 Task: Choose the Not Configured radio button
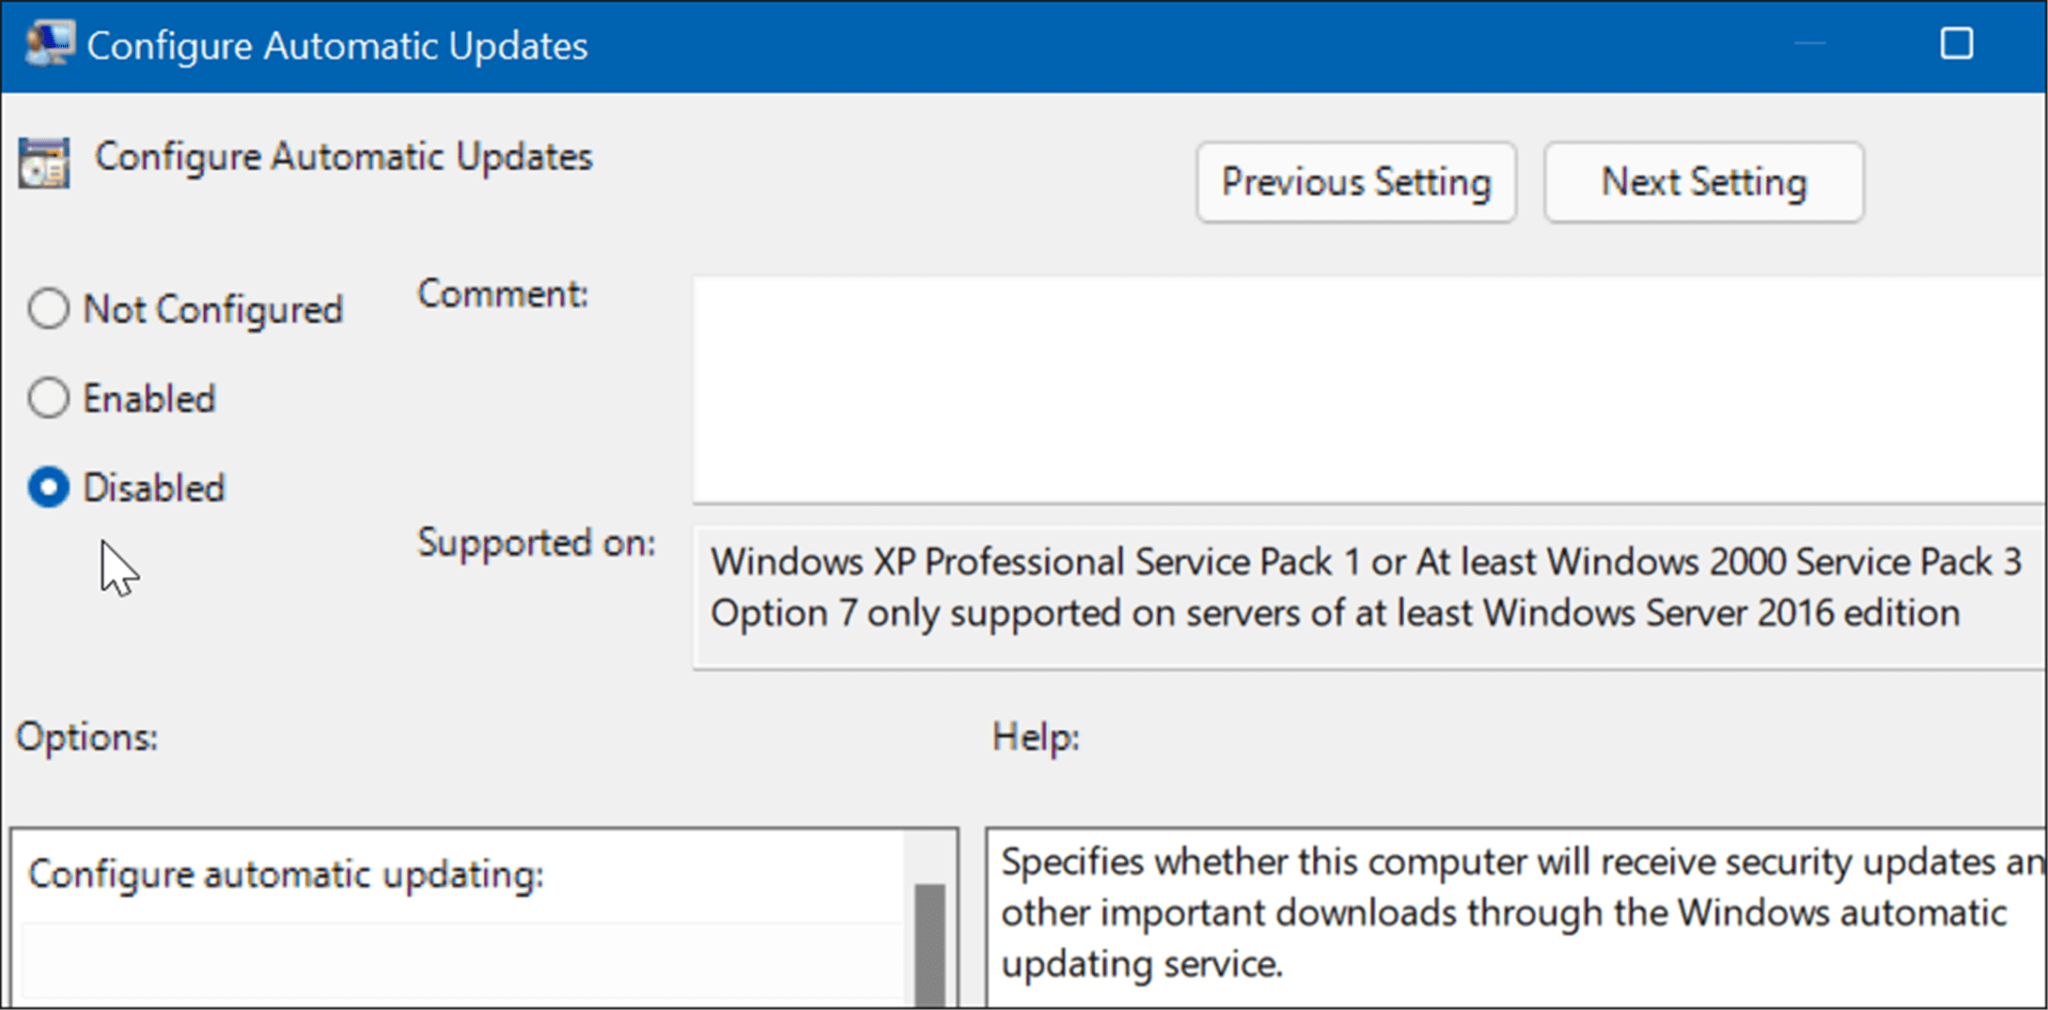click(x=49, y=309)
